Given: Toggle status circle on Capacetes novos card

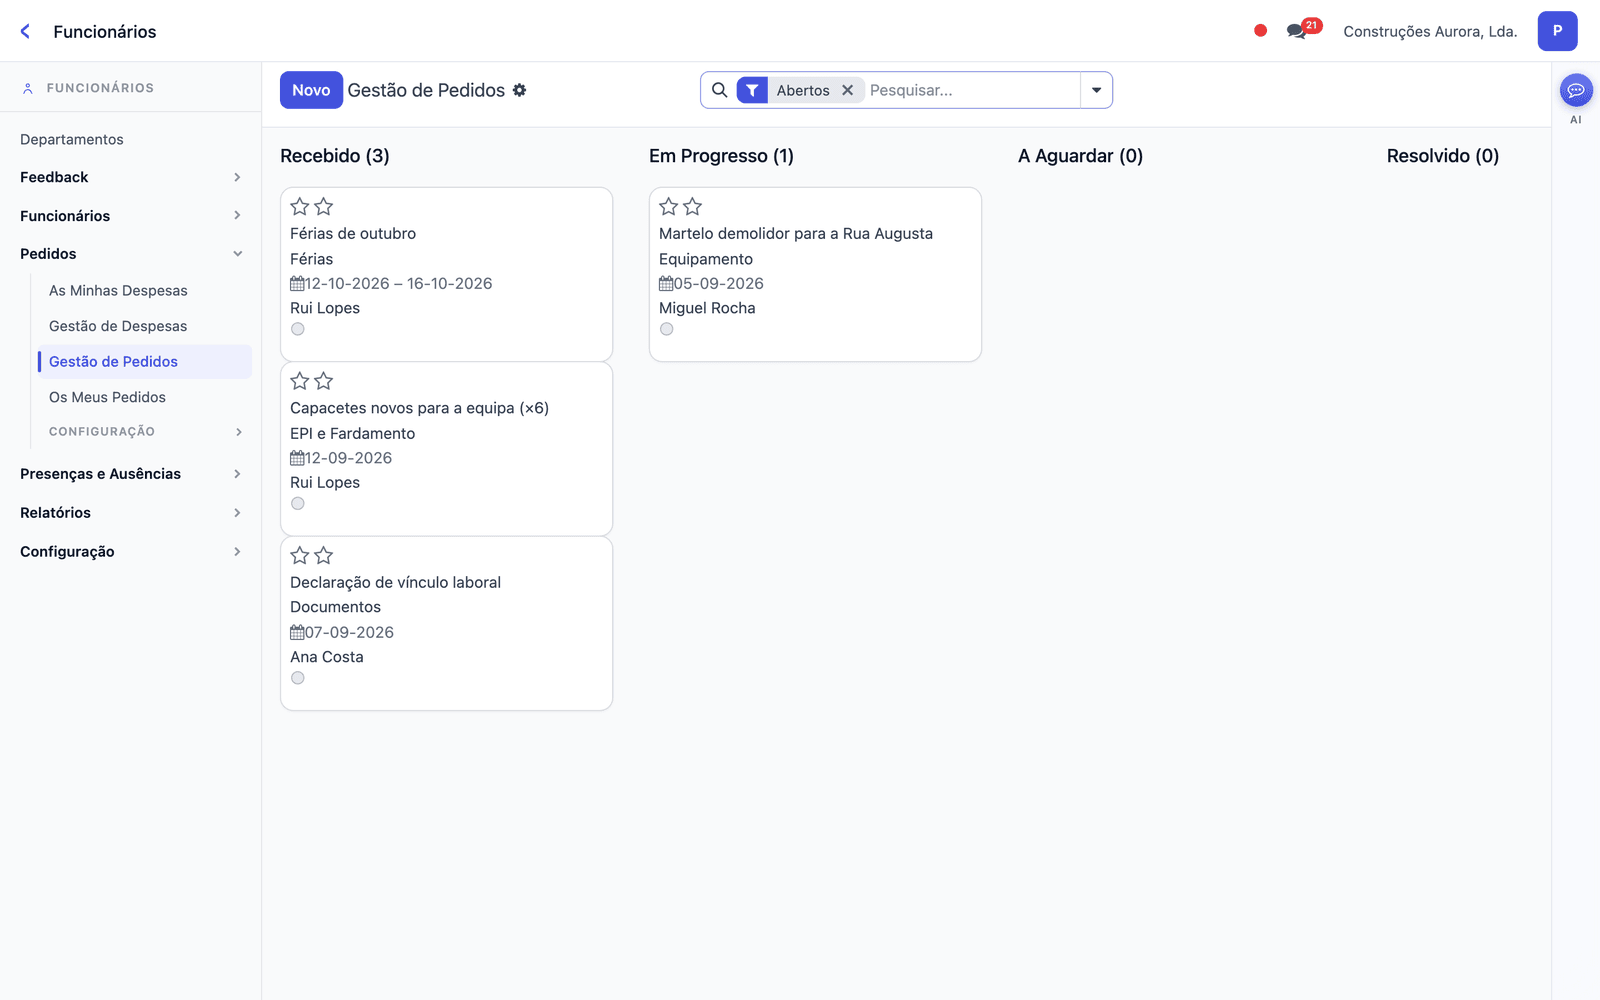Looking at the screenshot, I should click(x=298, y=504).
